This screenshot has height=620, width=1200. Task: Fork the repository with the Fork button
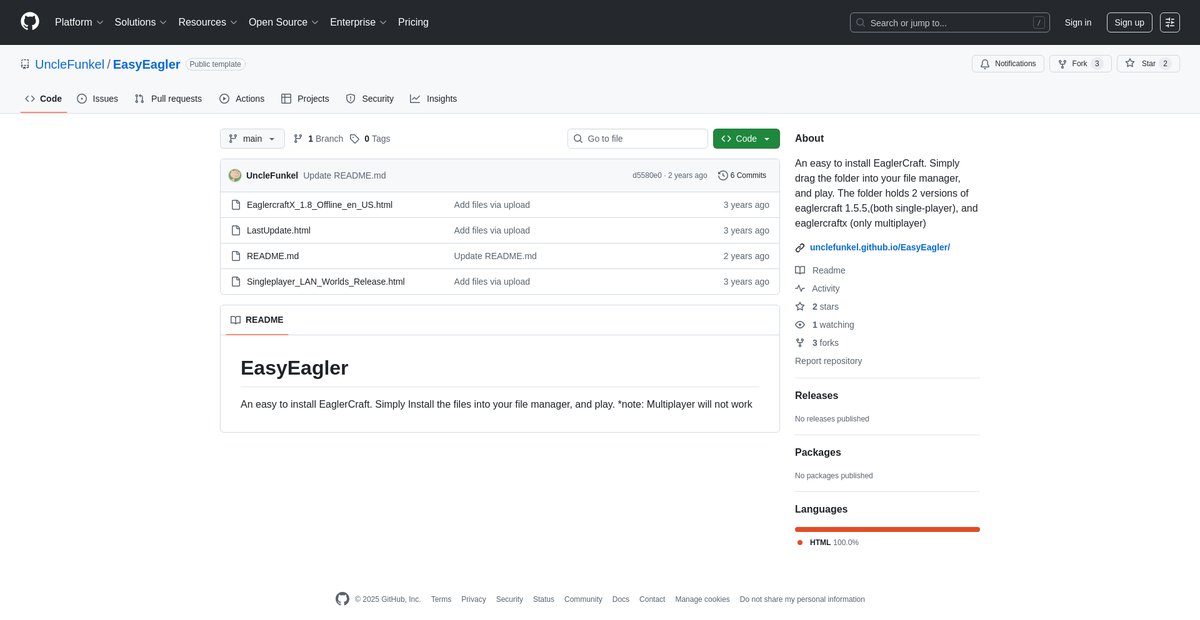pos(1079,63)
